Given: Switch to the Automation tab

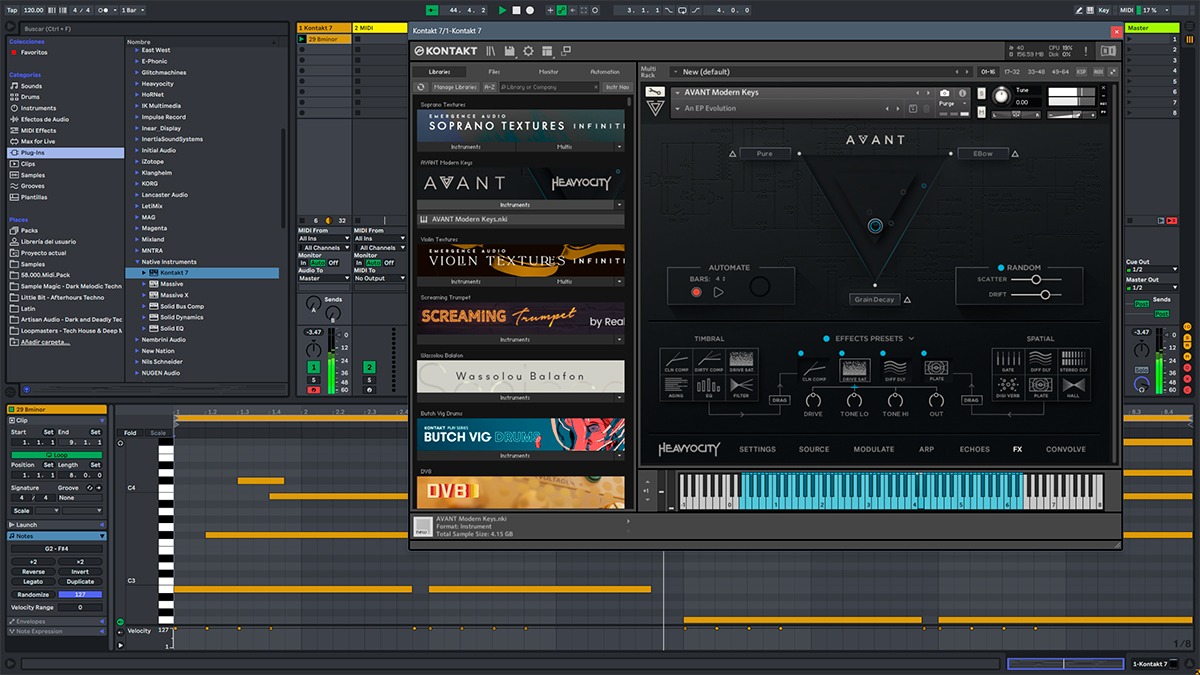Looking at the screenshot, I should (605, 72).
